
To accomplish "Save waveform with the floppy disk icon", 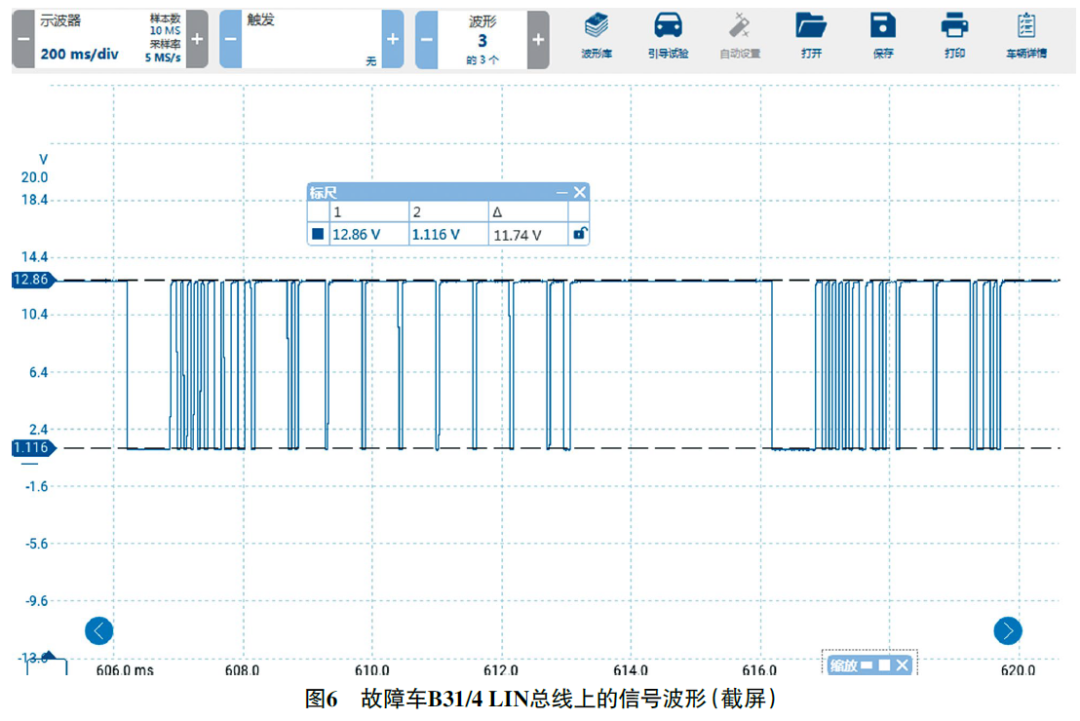I will pyautogui.click(x=882, y=35).
